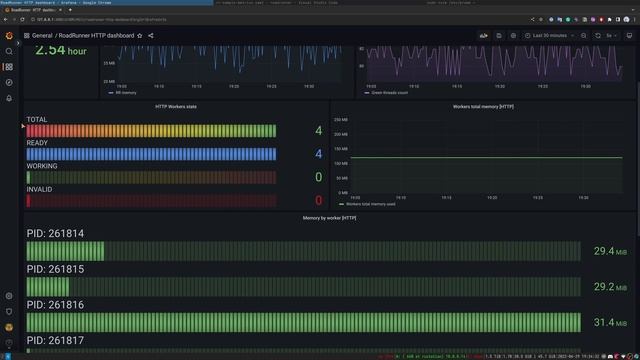Close the RoadRunner HTTP dashboard tab
640x360 pixels.
[60, 10]
